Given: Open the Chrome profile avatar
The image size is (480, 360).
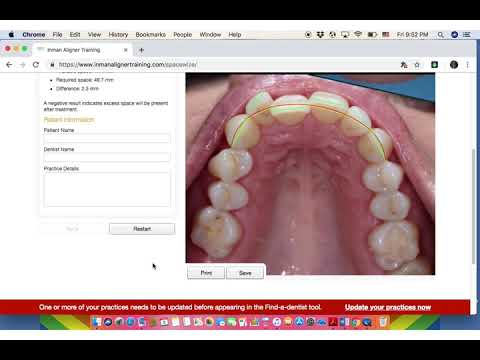Looking at the screenshot, I should [x=454, y=65].
